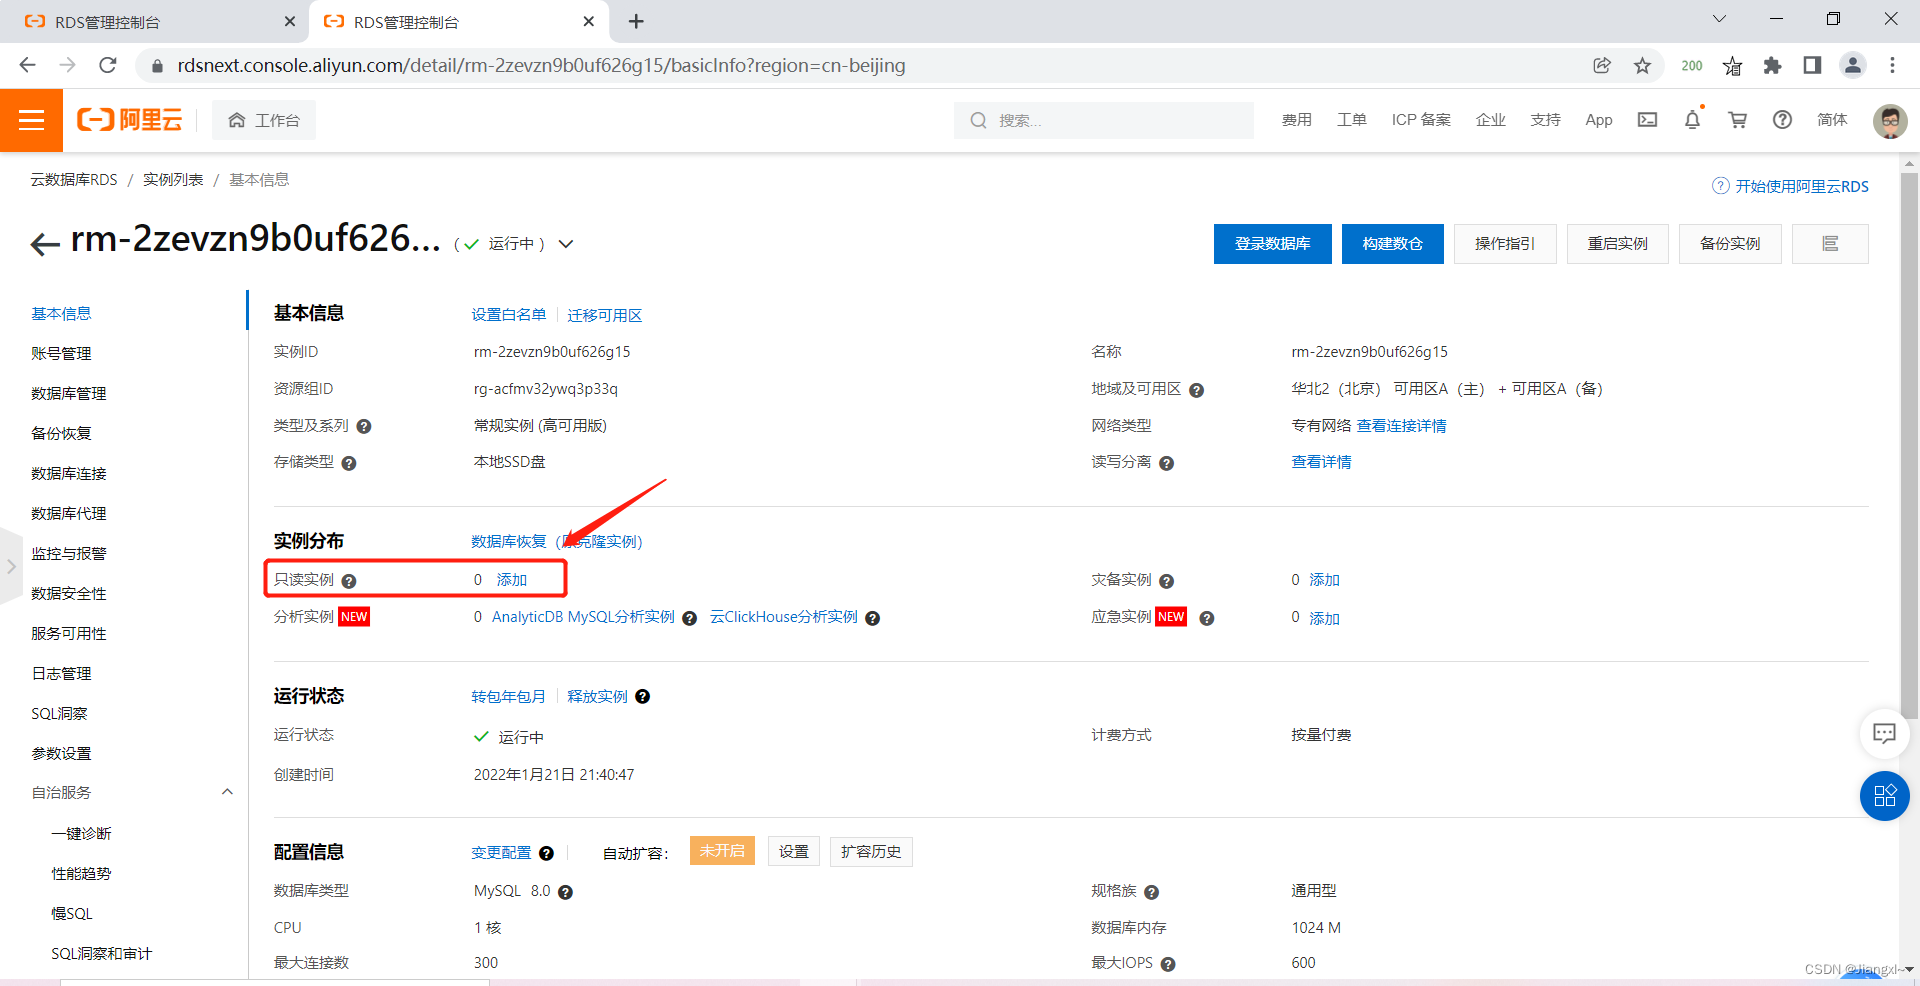Open 数据库管理 in the sidebar
The height and width of the screenshot is (986, 1920).
(x=68, y=393)
